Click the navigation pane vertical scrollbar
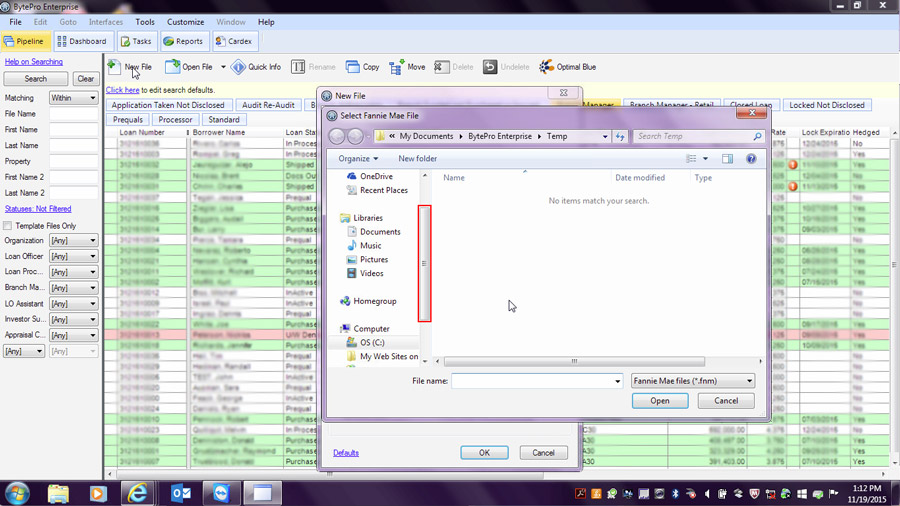This screenshot has width=900, height=506. pyautogui.click(x=425, y=263)
